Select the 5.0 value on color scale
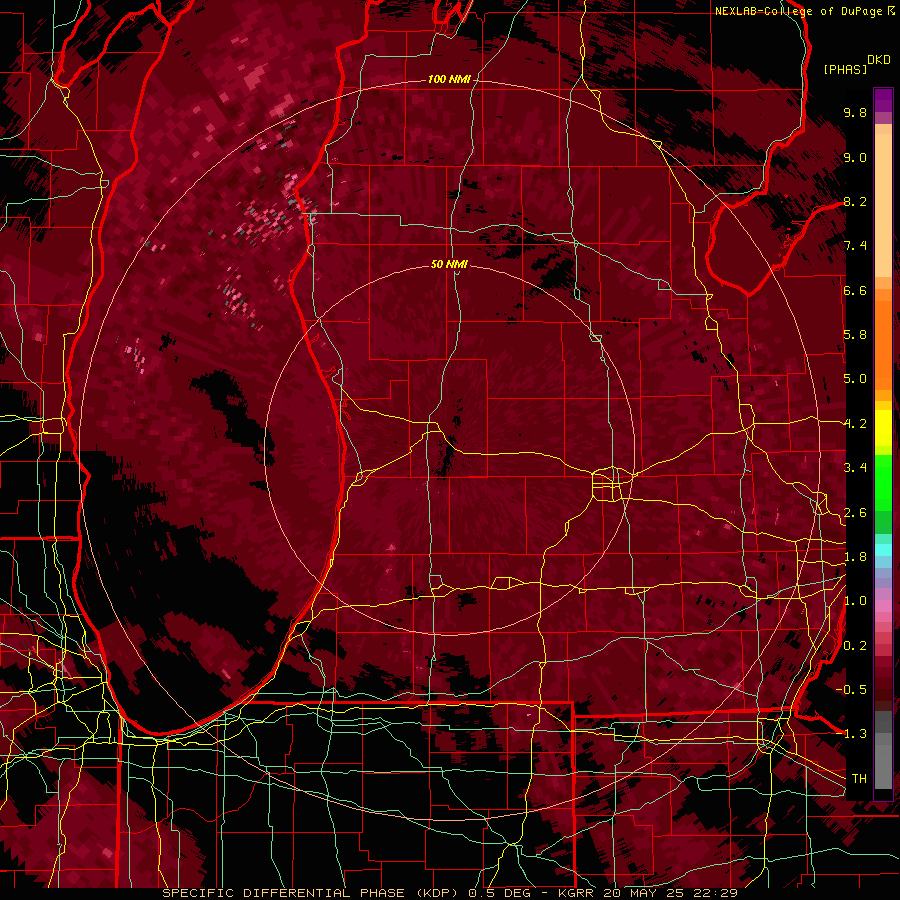Screen dimensions: 900x900 click(855, 379)
